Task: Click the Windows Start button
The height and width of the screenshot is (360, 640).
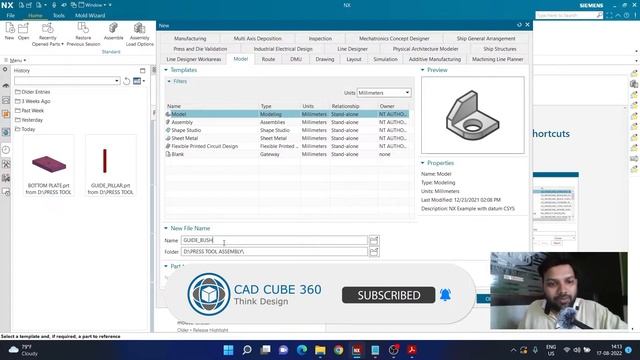Action: (x=229, y=350)
